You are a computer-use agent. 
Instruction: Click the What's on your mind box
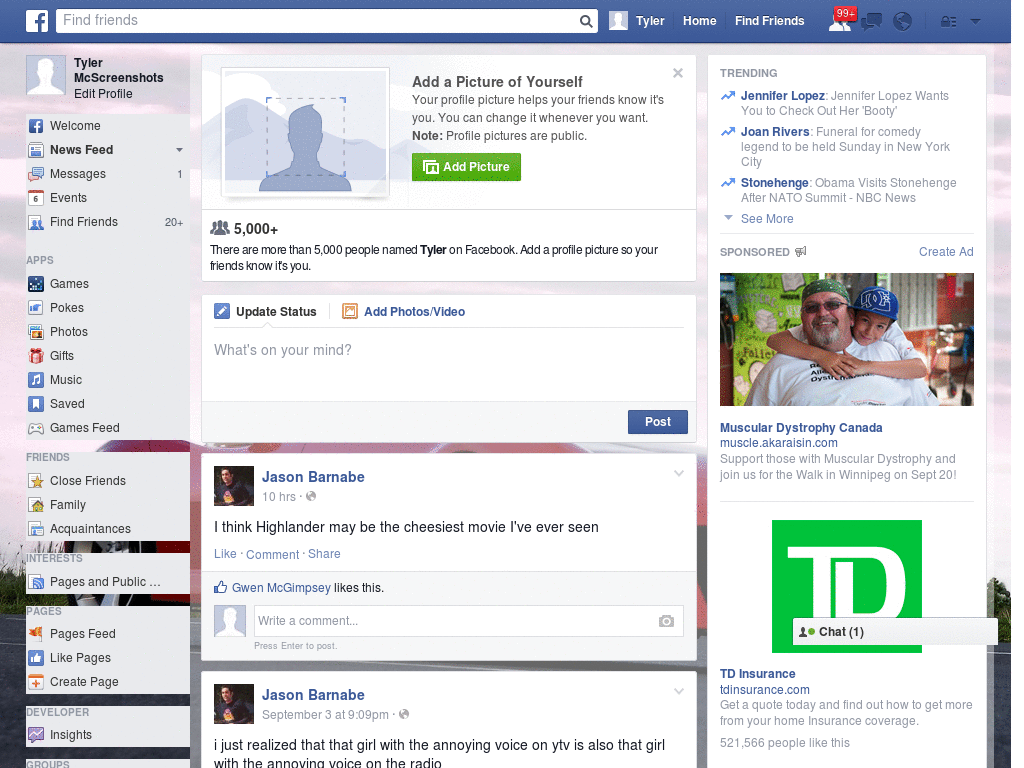tap(449, 363)
